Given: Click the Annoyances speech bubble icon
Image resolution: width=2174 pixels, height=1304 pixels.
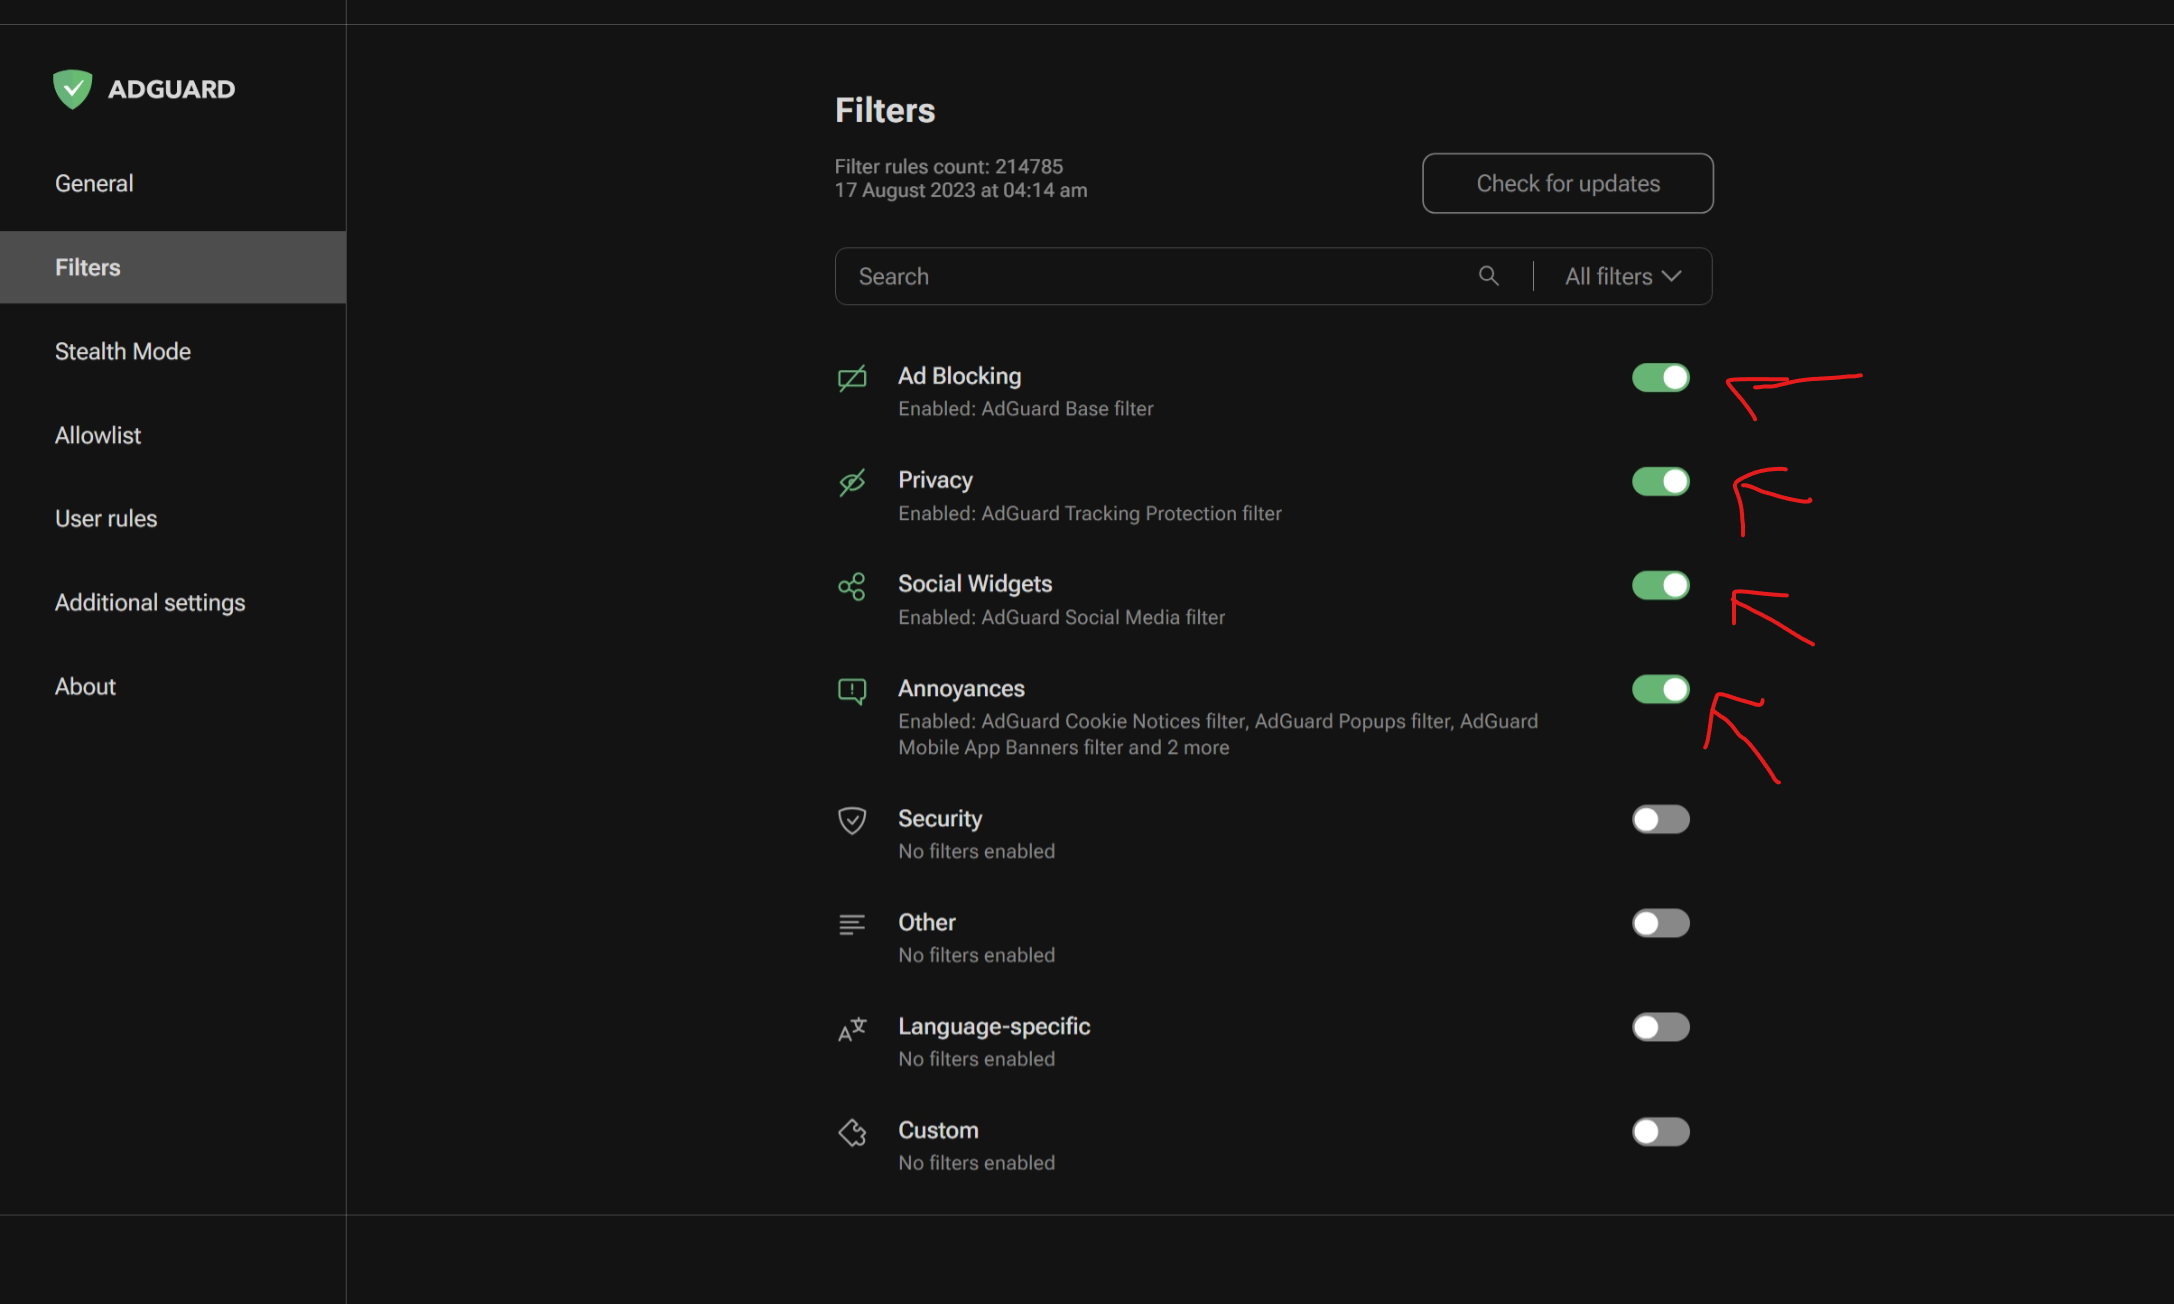Looking at the screenshot, I should (x=852, y=691).
